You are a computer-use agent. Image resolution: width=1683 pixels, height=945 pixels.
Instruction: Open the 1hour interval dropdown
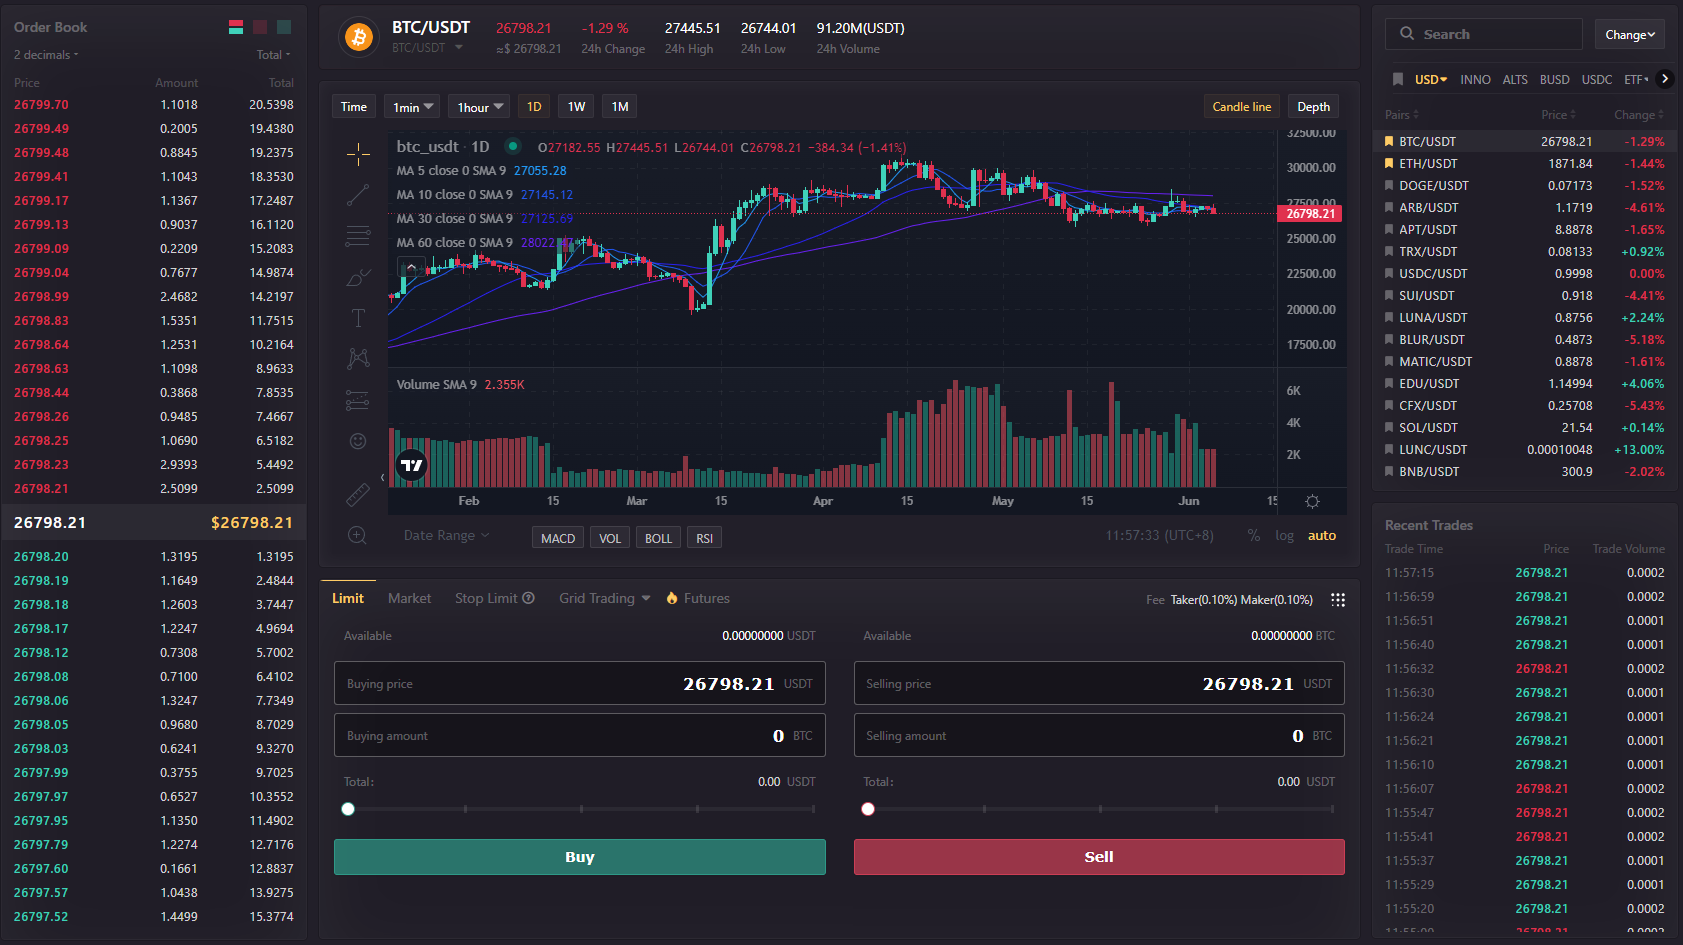480,107
